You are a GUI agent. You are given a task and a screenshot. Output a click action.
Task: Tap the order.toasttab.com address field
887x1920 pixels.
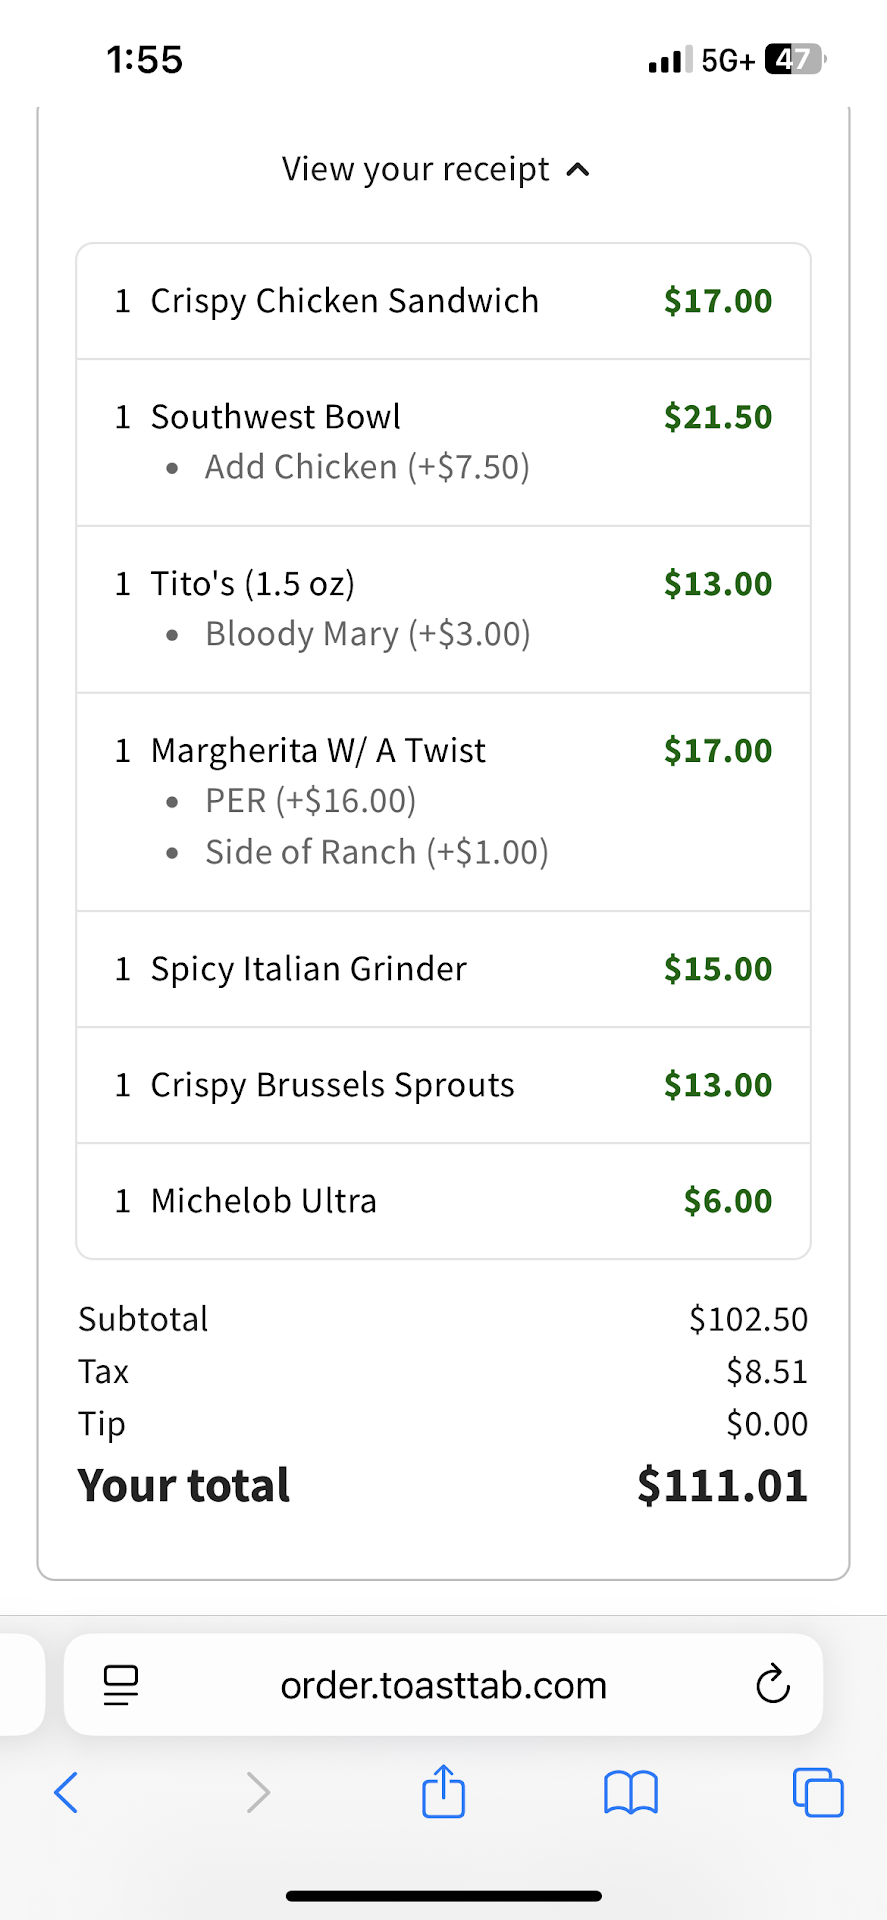click(x=443, y=1685)
